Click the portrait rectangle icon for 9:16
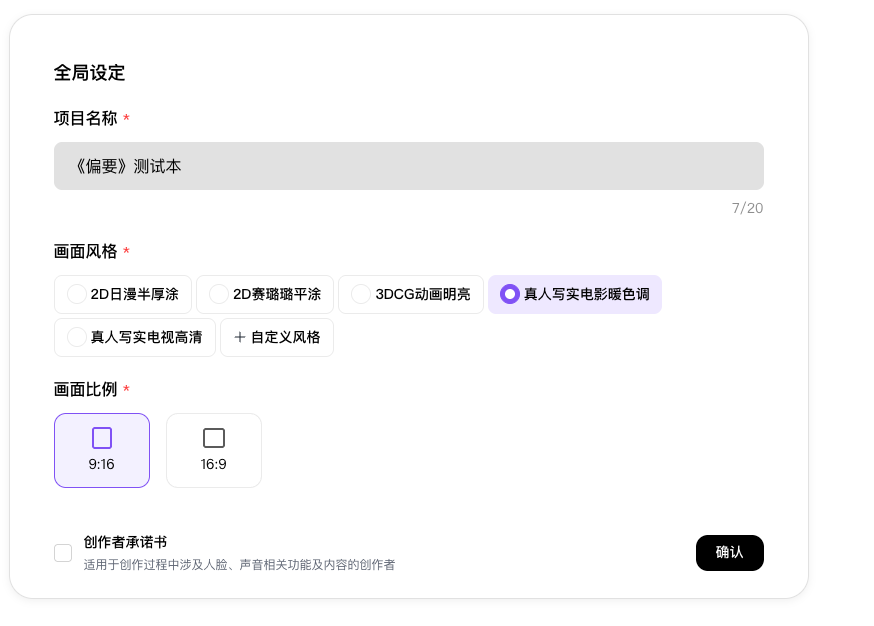874x626 pixels. point(102,438)
